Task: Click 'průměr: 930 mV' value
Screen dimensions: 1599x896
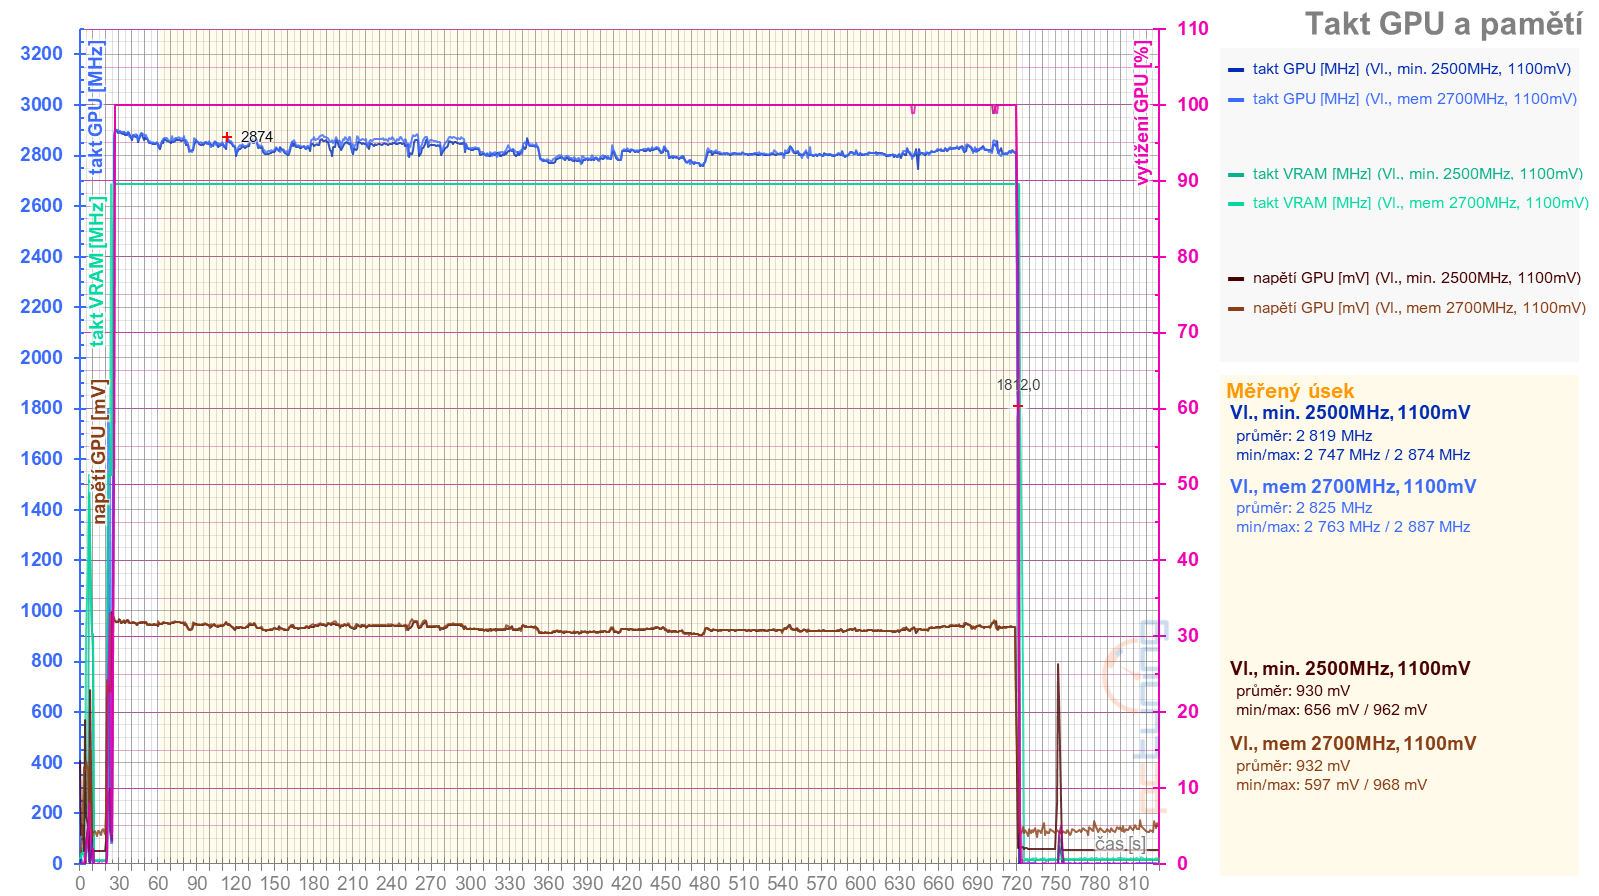Action: (1293, 691)
